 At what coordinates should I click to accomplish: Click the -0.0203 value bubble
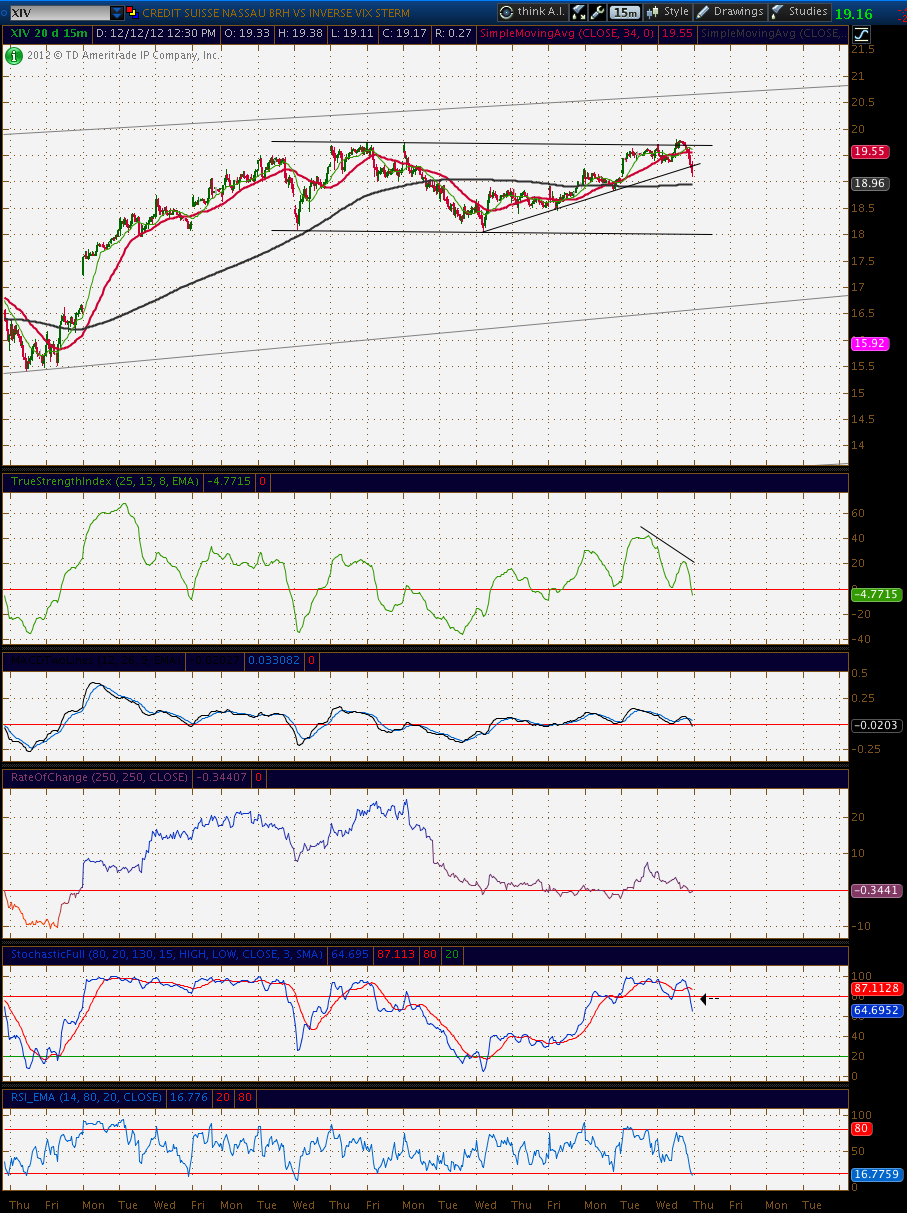tap(874, 724)
